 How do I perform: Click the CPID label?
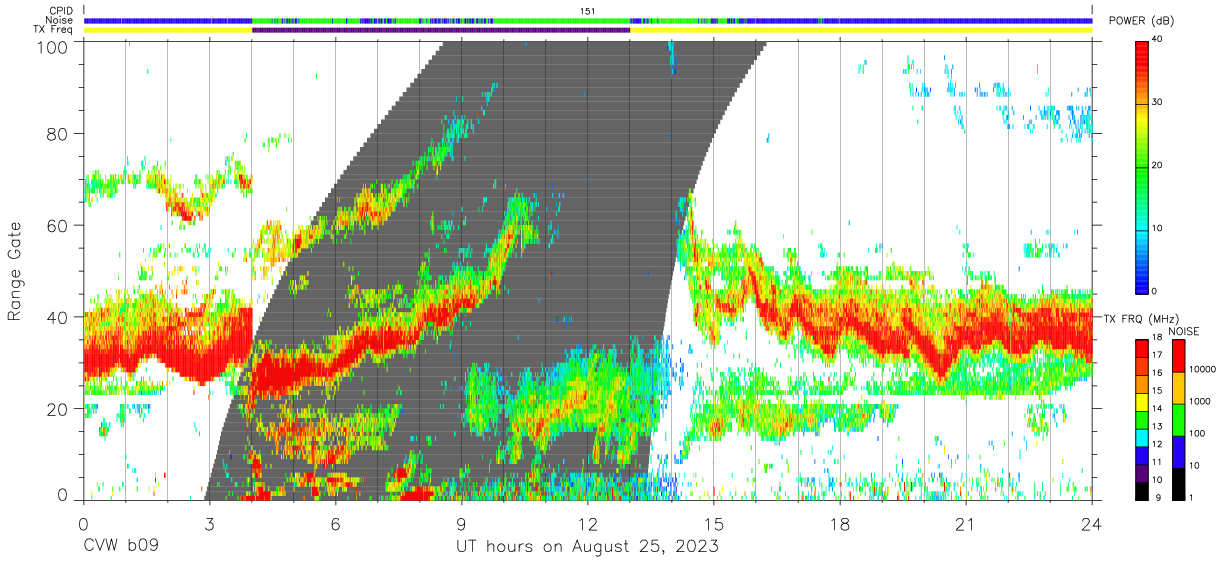pyautogui.click(x=60, y=10)
